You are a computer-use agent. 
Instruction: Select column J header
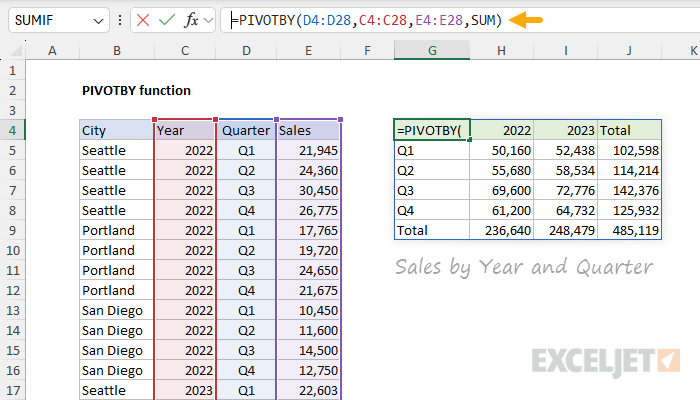(629, 50)
